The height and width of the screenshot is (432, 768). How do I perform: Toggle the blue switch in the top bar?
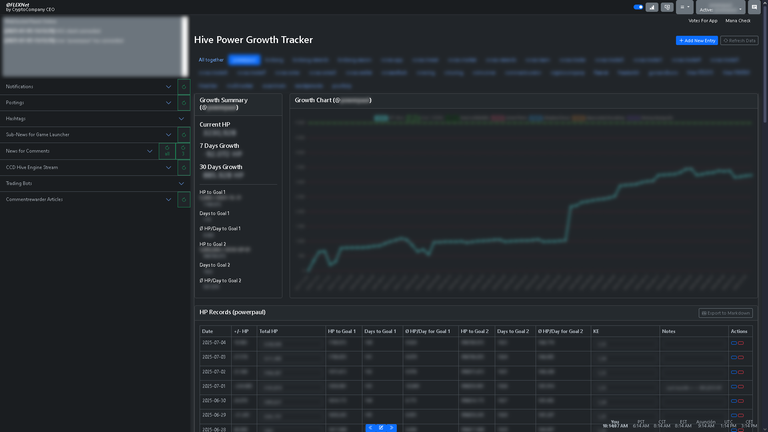point(638,7)
